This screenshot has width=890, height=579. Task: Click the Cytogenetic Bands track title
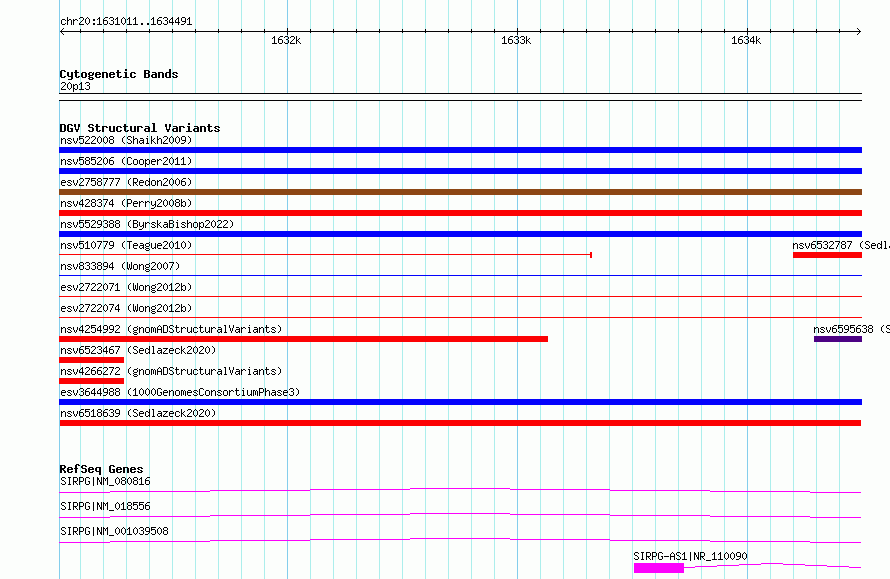tap(119, 74)
